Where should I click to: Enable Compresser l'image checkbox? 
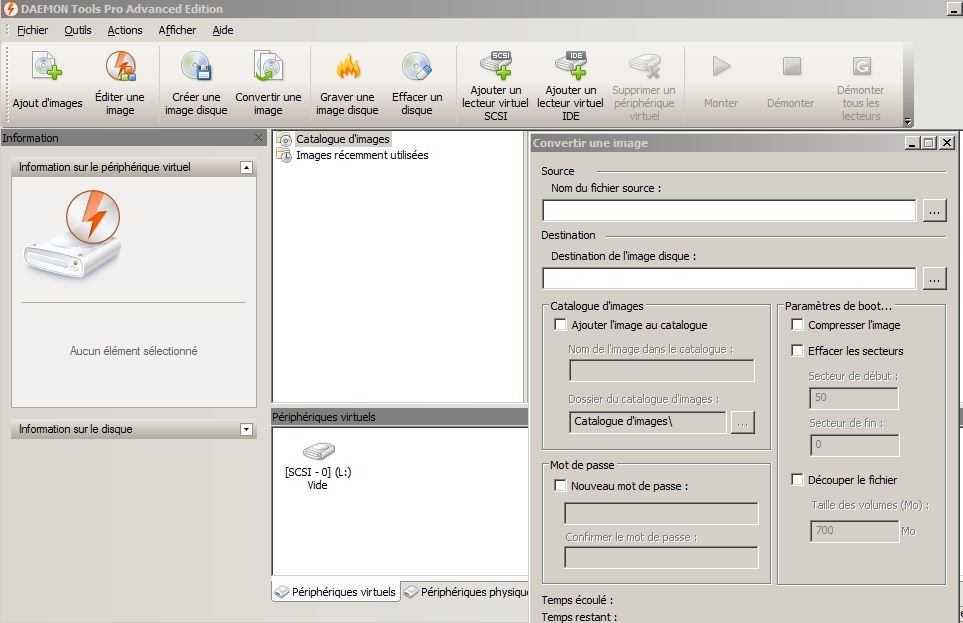[x=797, y=324]
